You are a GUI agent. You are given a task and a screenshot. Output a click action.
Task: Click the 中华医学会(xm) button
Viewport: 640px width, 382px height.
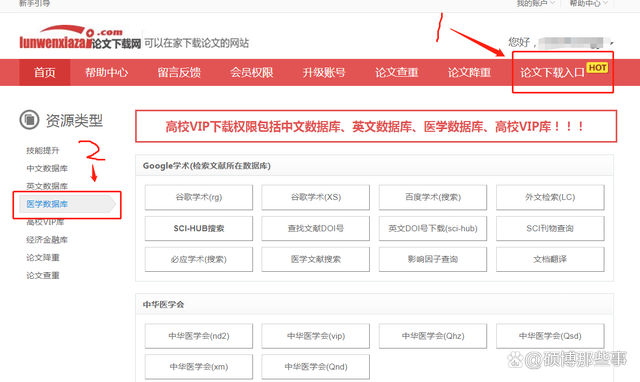pyautogui.click(x=199, y=366)
